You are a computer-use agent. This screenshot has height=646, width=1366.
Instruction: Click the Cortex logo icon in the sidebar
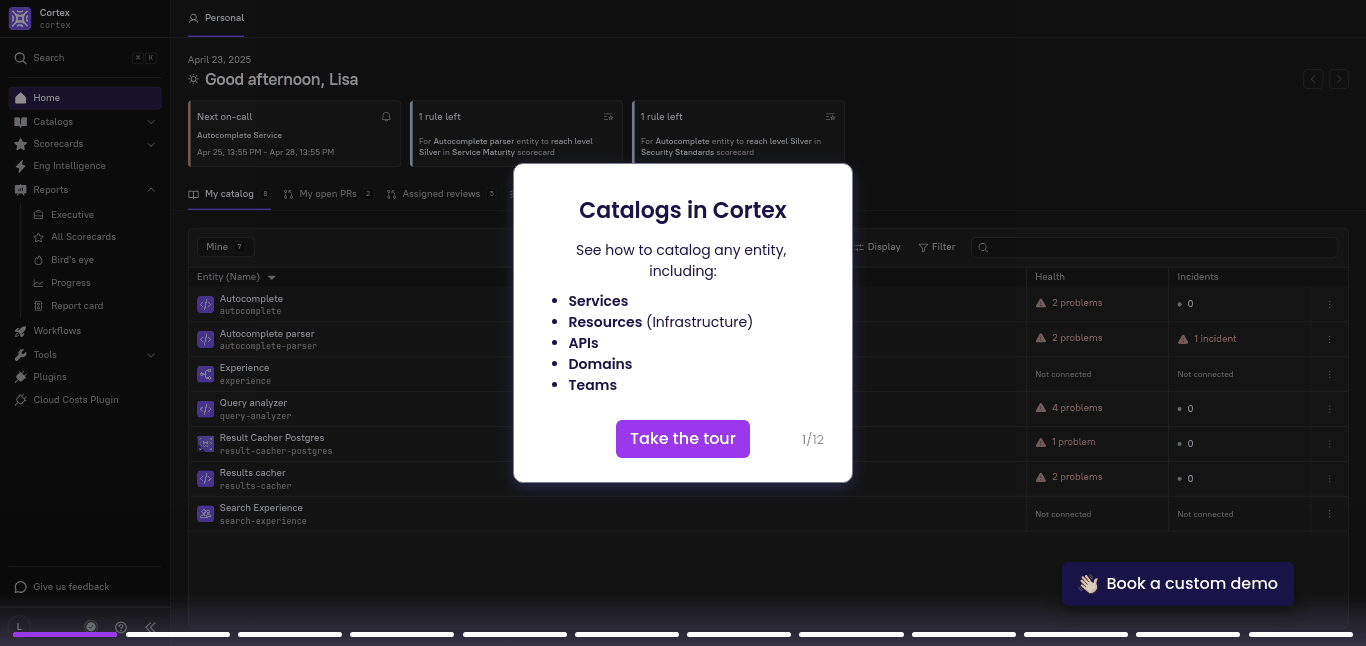coord(20,18)
